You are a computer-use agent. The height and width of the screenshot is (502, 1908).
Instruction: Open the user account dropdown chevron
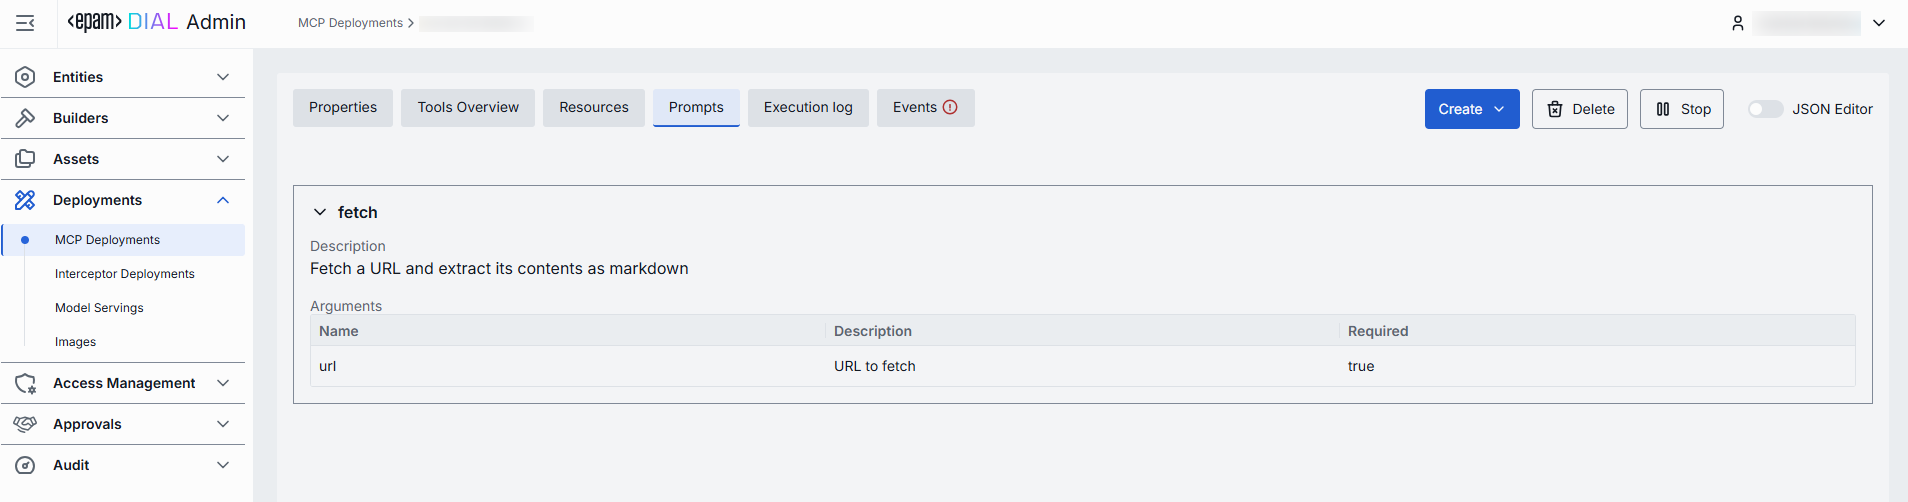click(x=1879, y=23)
